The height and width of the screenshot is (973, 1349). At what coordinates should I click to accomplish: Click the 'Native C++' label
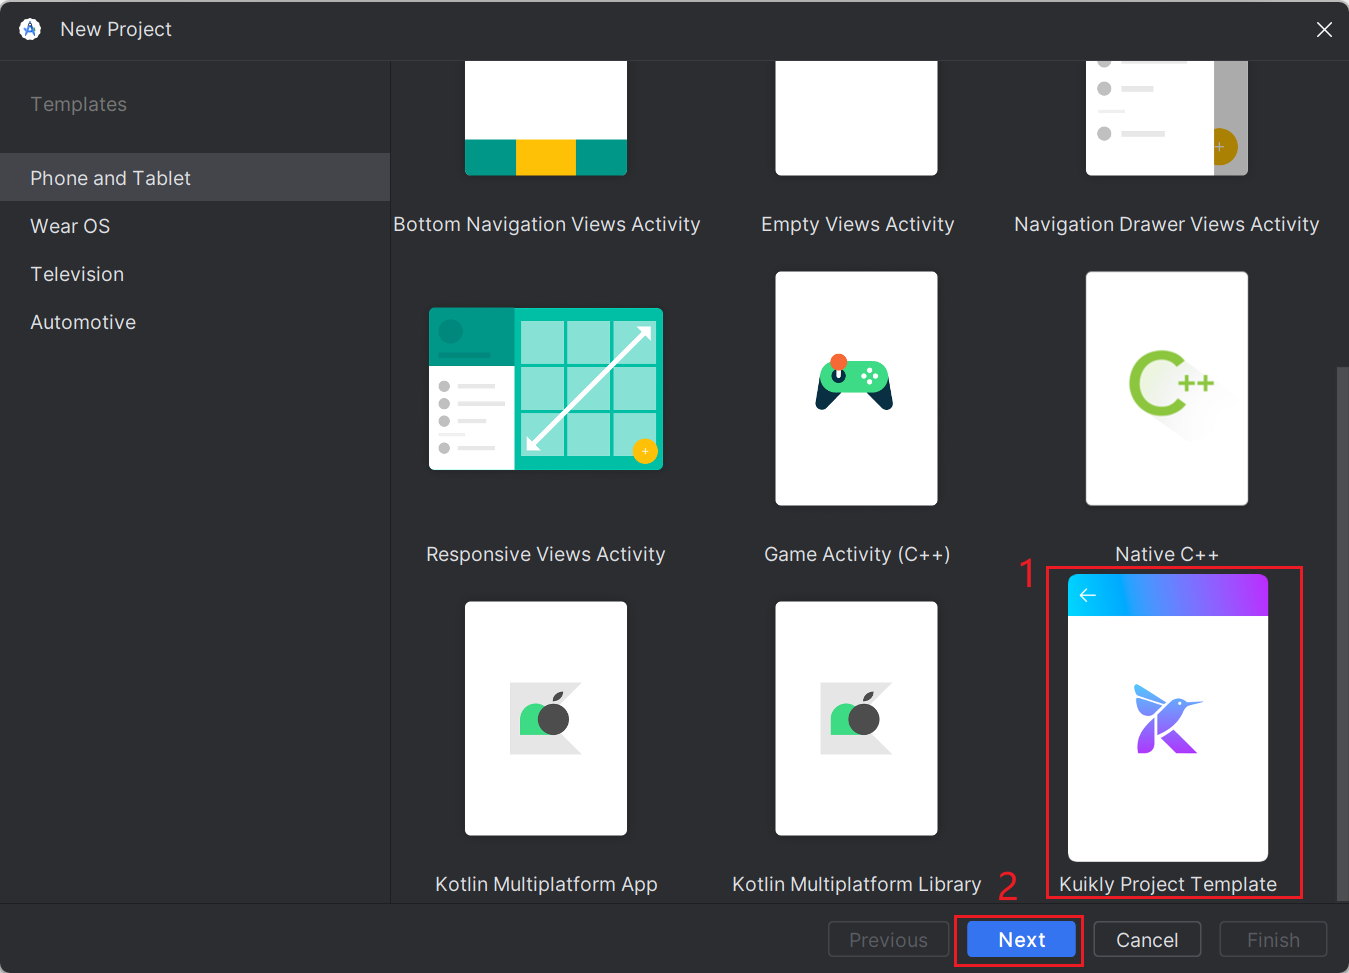point(1167,554)
